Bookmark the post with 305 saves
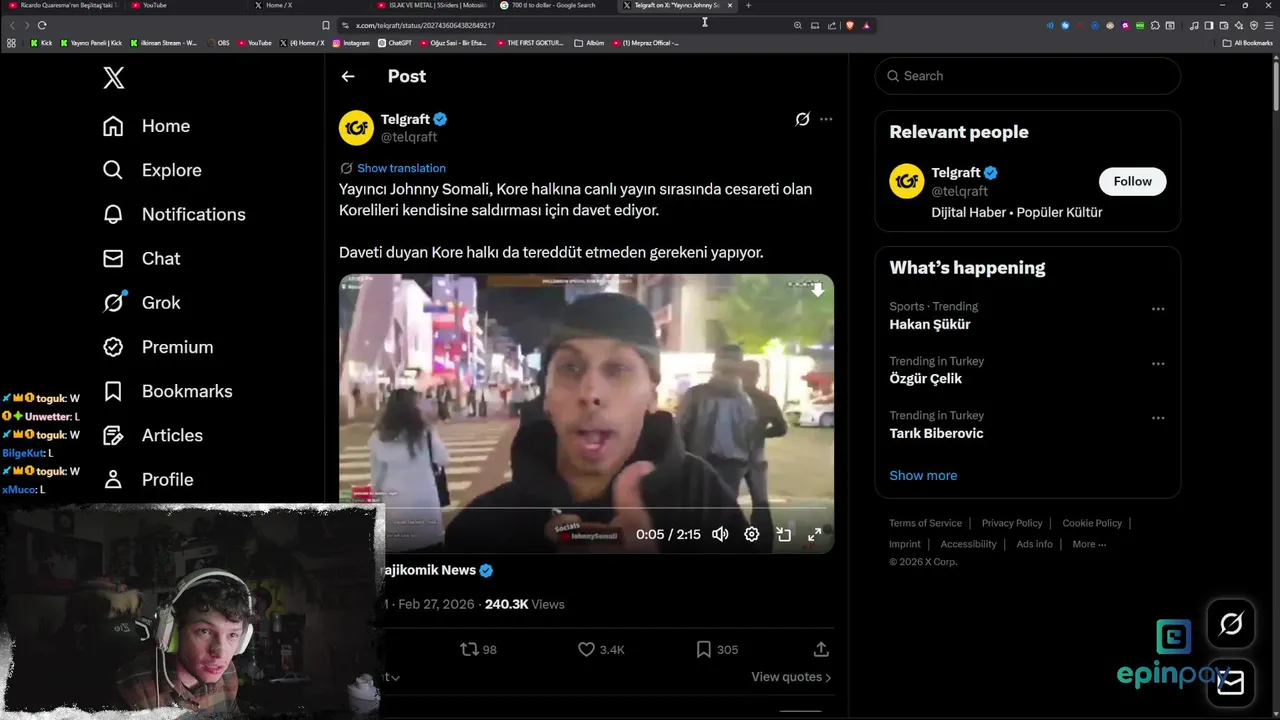Viewport: 1280px width, 720px height. [x=704, y=649]
